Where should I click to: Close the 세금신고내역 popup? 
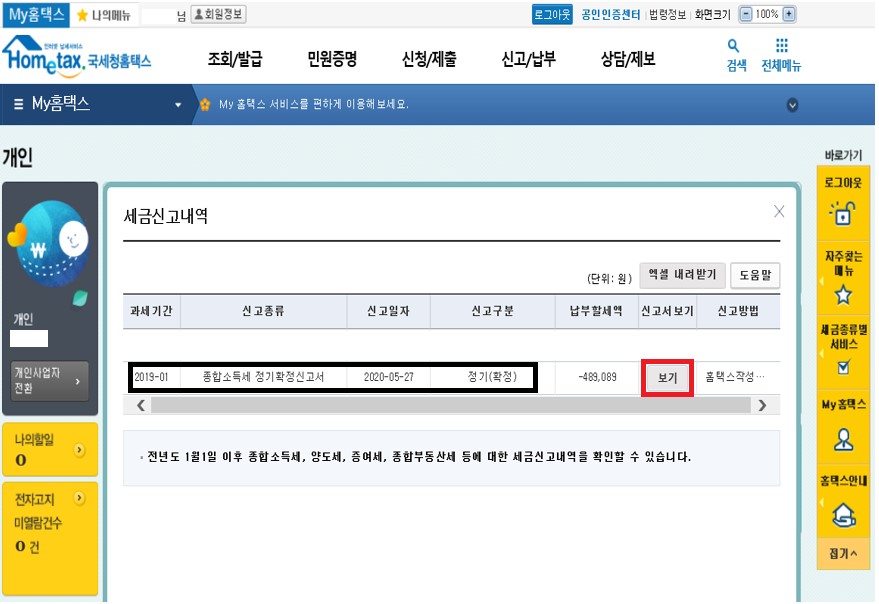click(x=779, y=211)
